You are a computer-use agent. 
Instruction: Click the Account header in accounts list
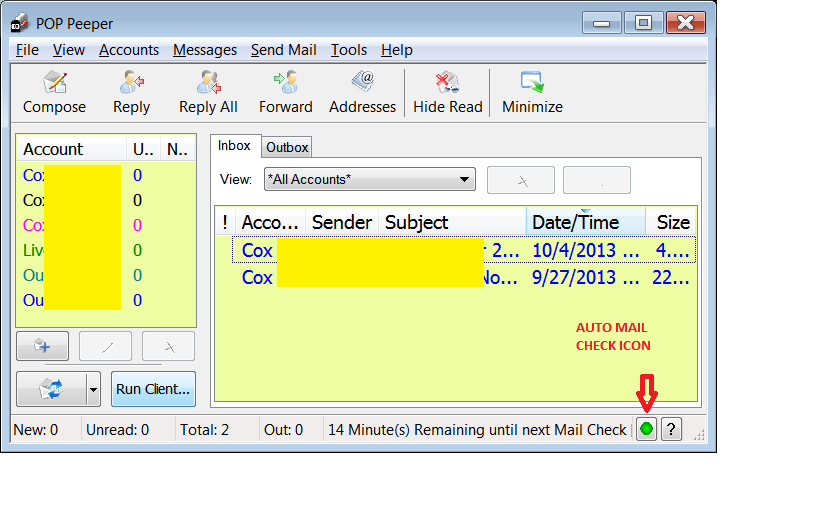tap(71, 149)
